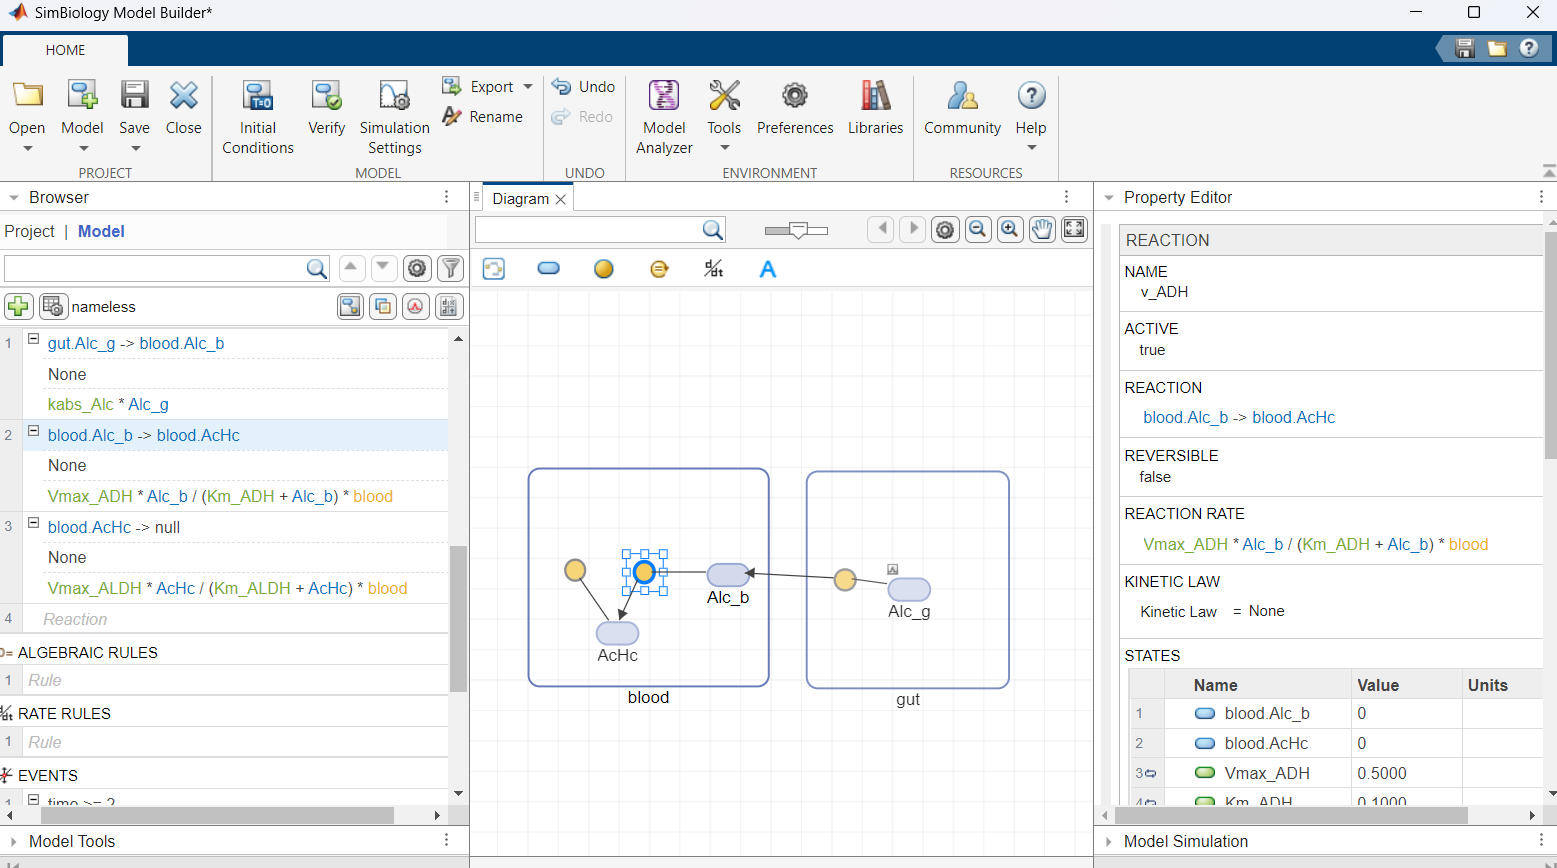Screen dimensions: 1557x868
Task: Open Browser search settings gear
Action: pyautogui.click(x=417, y=268)
